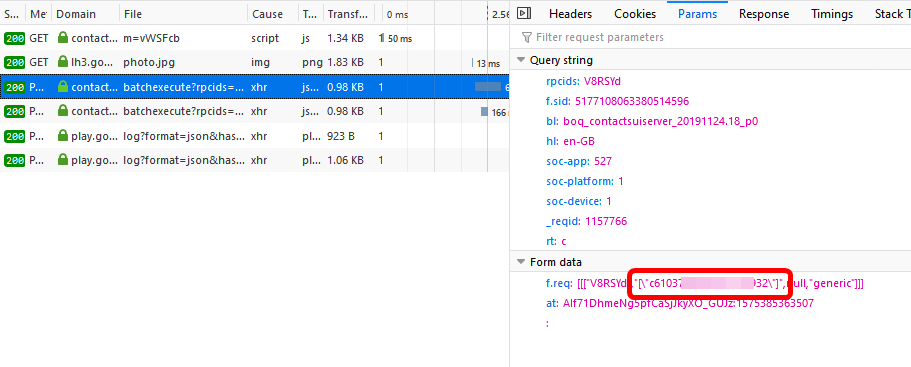Click 200 status badge on photo.jpg row
Viewport: 911px width, 367px height.
pos(14,62)
